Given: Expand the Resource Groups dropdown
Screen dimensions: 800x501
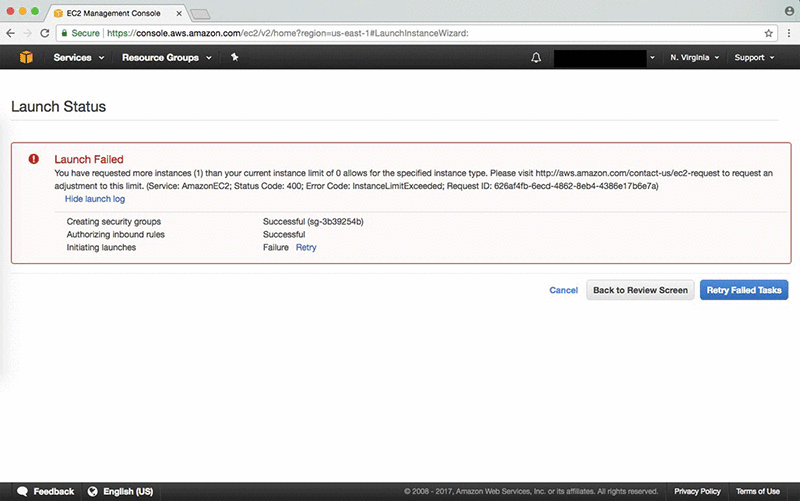Looking at the screenshot, I should point(167,58).
